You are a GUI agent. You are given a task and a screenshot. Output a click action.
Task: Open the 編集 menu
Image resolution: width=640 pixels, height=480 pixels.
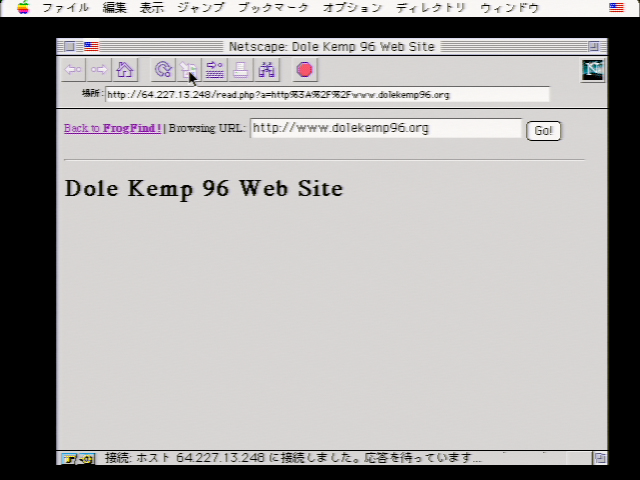114,8
